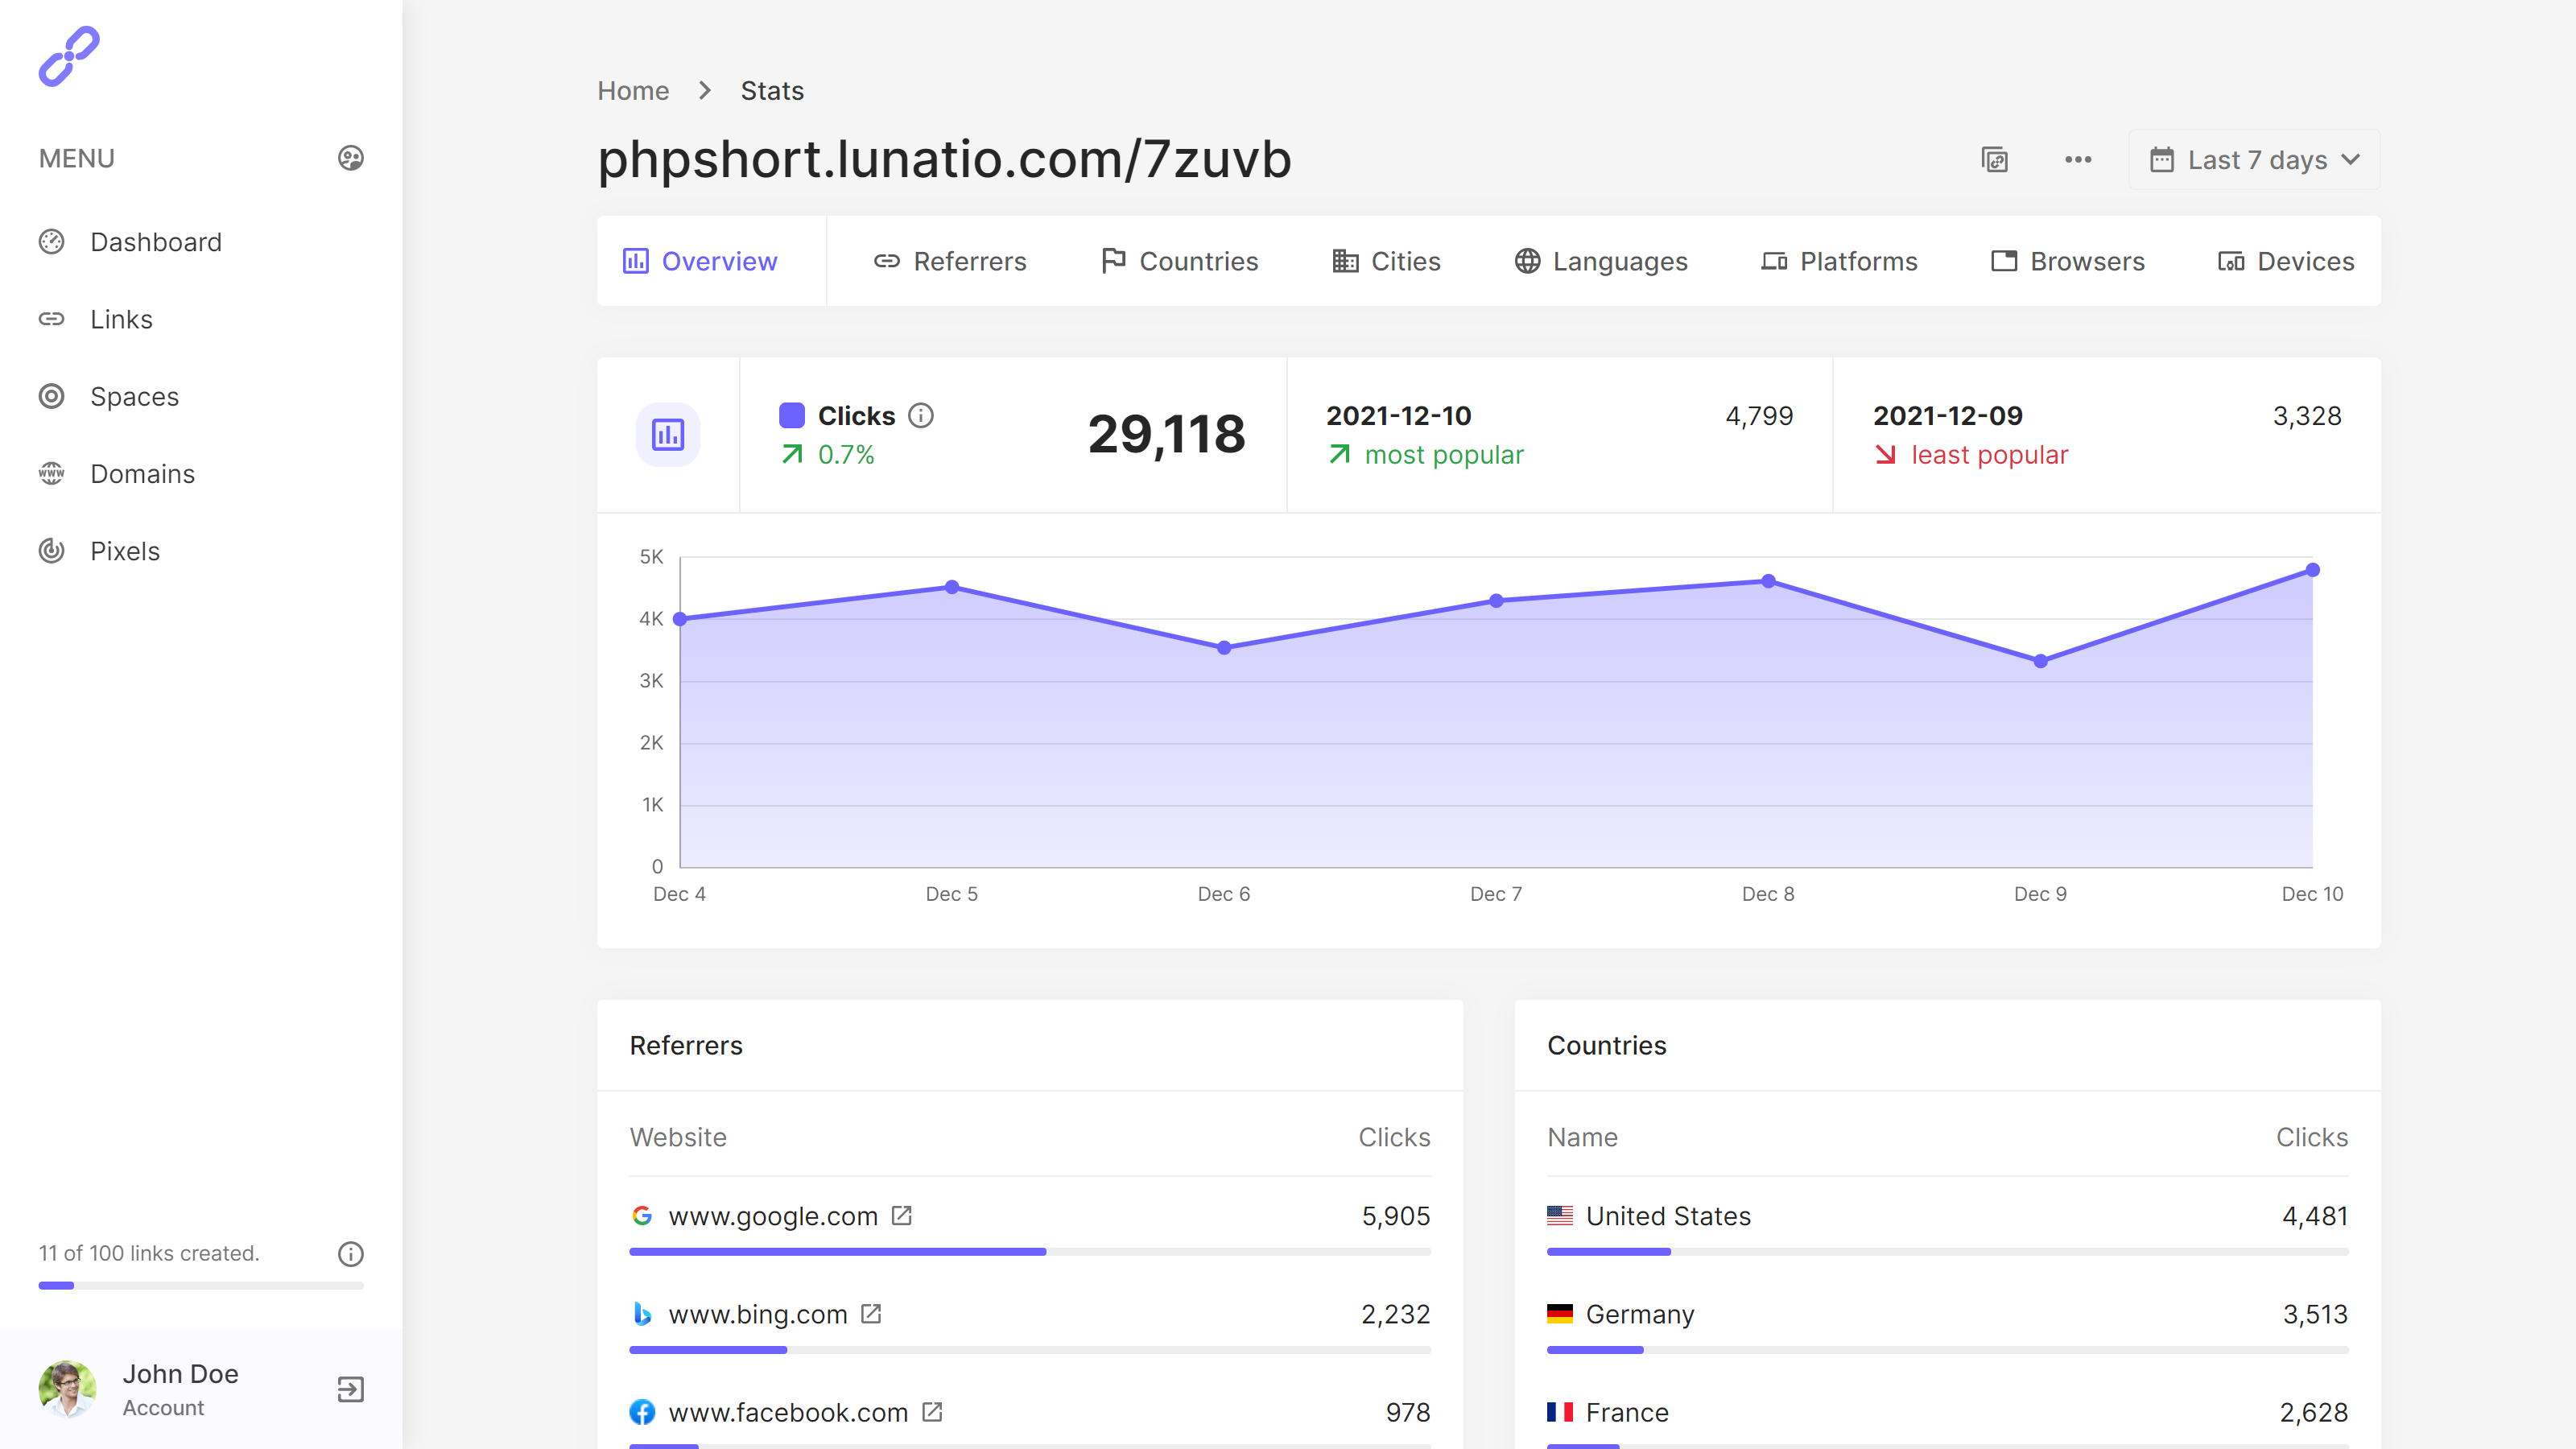Switch to the Referrers tab
The image size is (2576, 1449).
click(949, 261)
